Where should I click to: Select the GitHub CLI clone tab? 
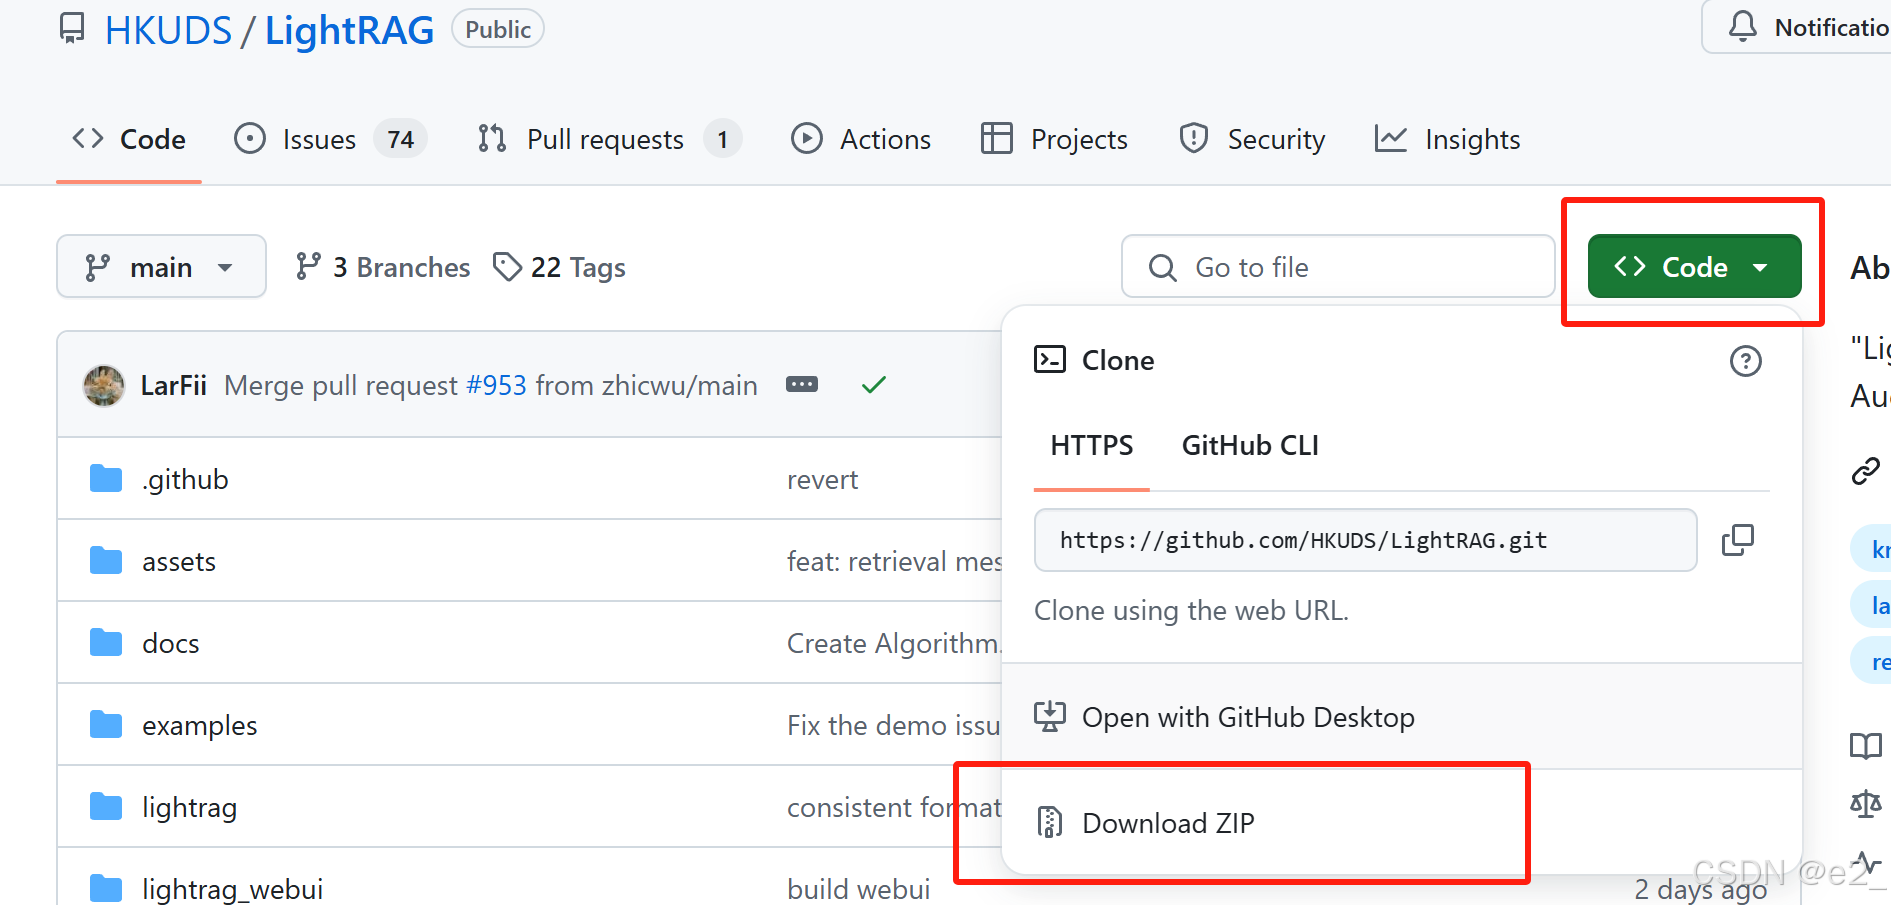click(x=1250, y=445)
